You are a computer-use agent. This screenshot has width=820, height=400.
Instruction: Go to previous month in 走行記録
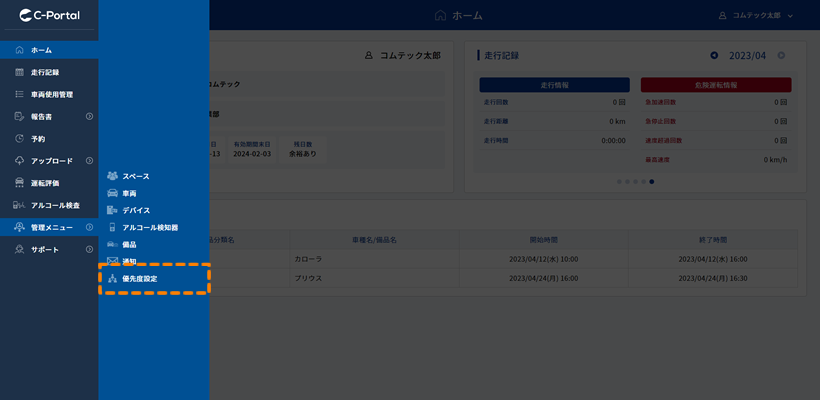[714, 55]
